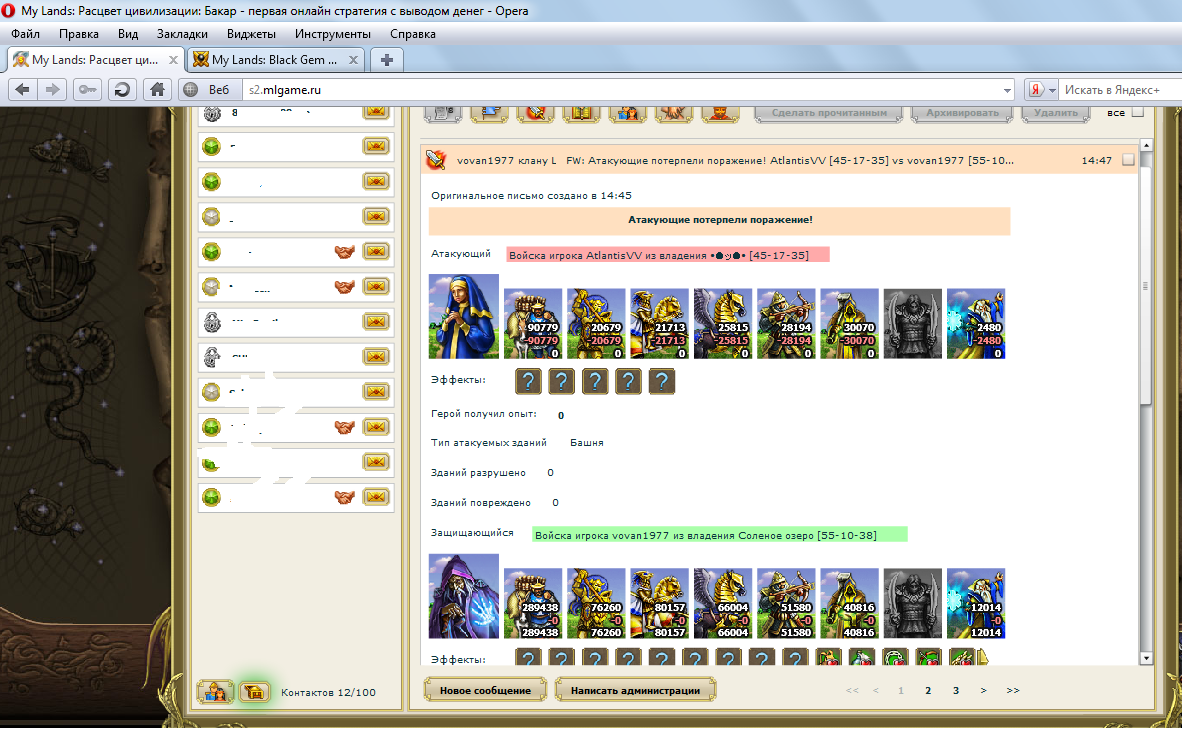Image resolution: width=1182 pixels, height=734 pixels.
Task: Click the defender's wizard hero portrait
Action: click(x=463, y=596)
